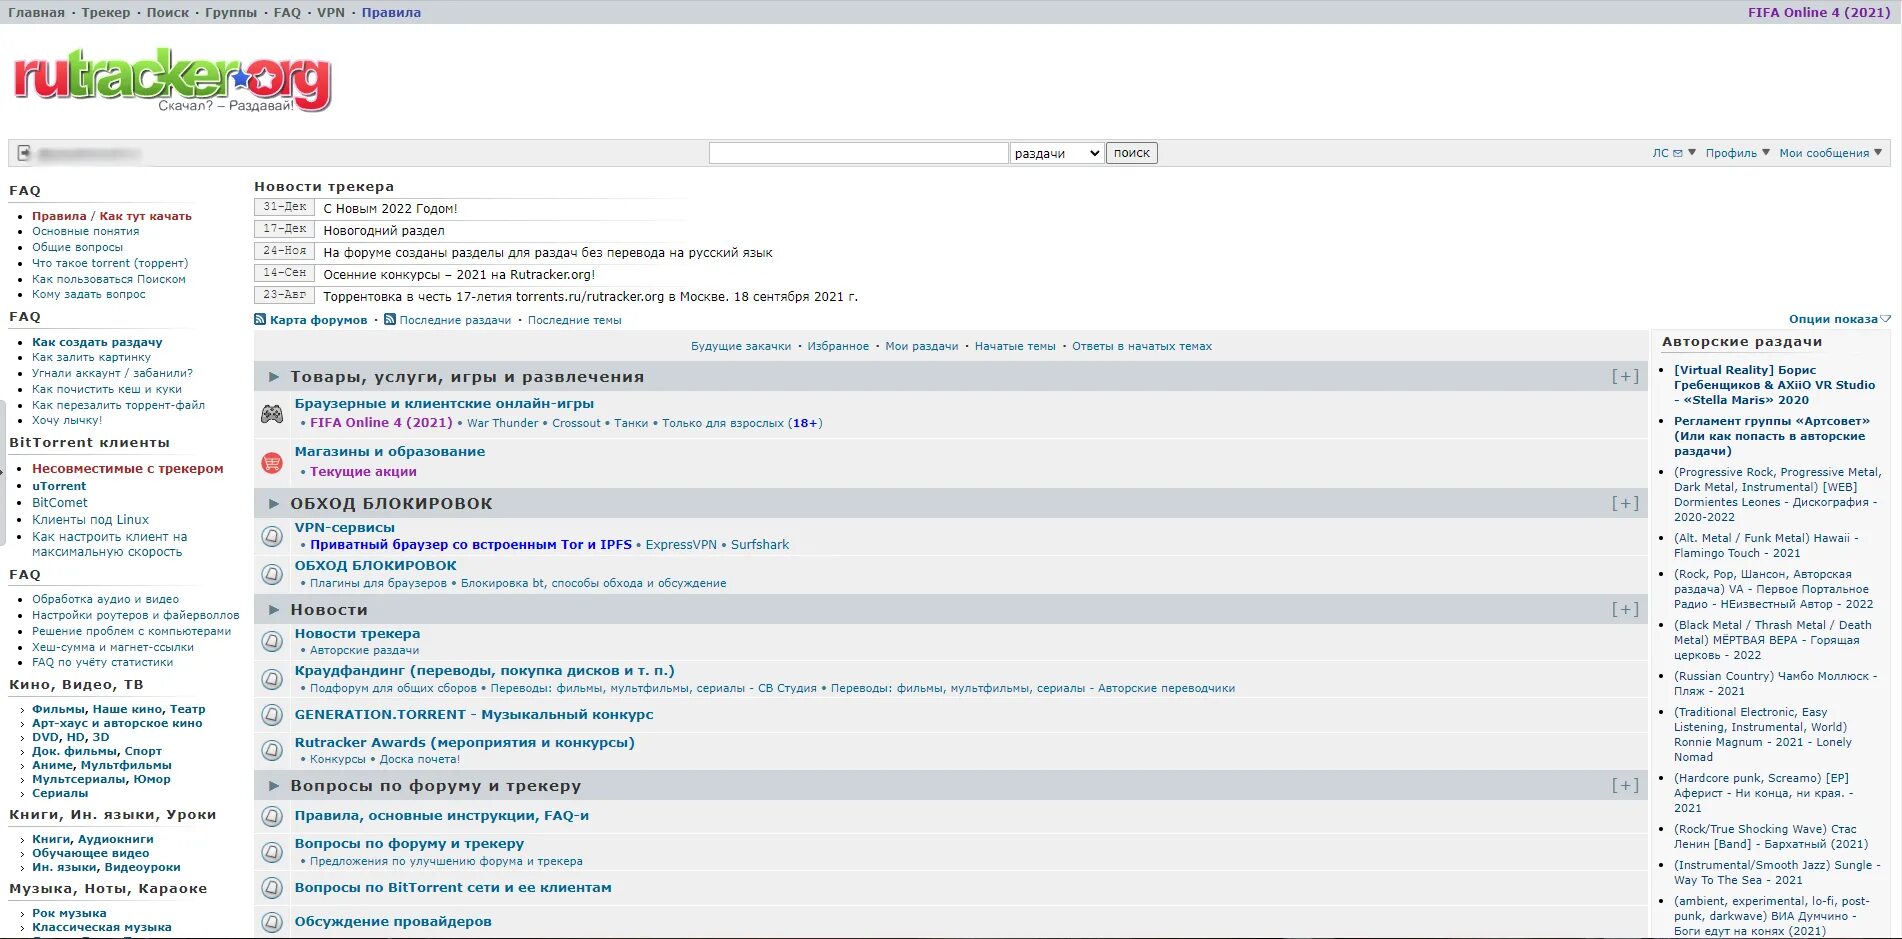The image size is (1902, 939).
Task: Open Приватный браузер со встроенным Tor и IPFS
Action: pos(471,545)
